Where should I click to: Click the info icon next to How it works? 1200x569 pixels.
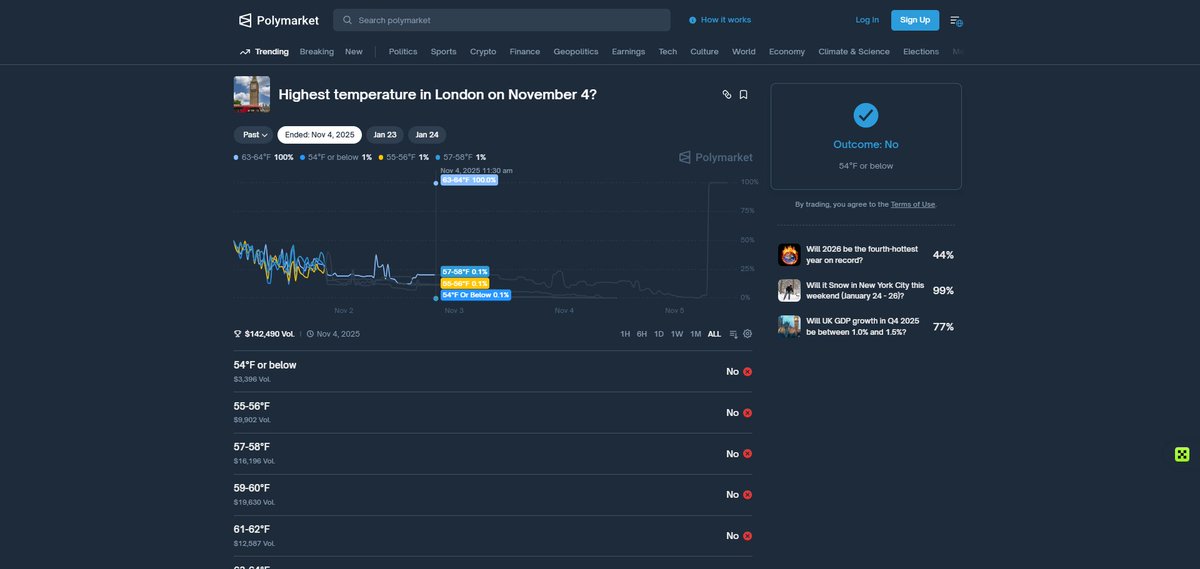[x=693, y=20]
